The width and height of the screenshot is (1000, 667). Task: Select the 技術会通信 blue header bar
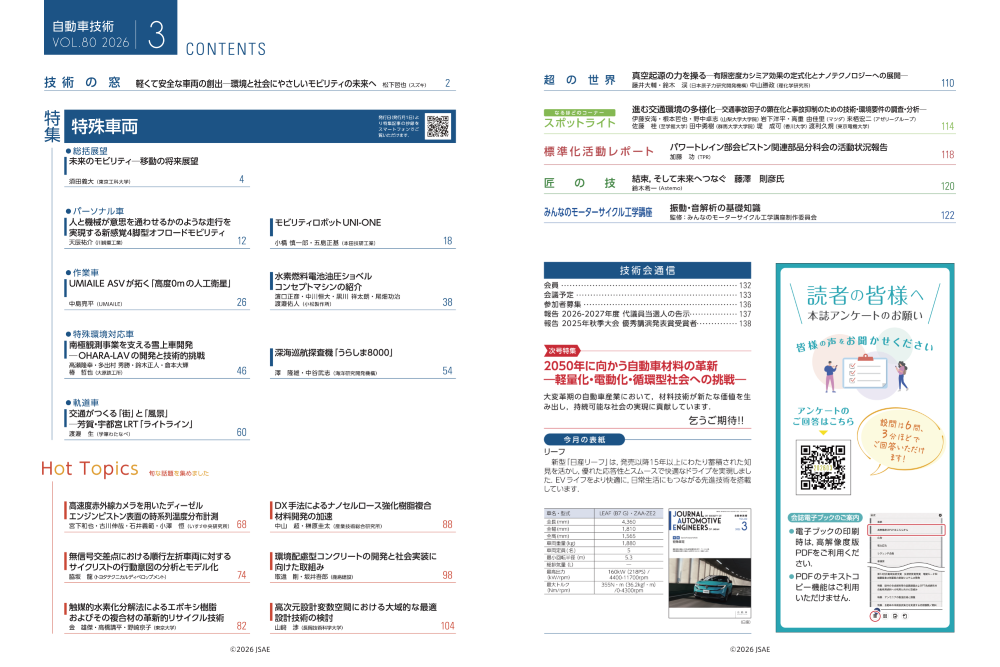(x=647, y=270)
